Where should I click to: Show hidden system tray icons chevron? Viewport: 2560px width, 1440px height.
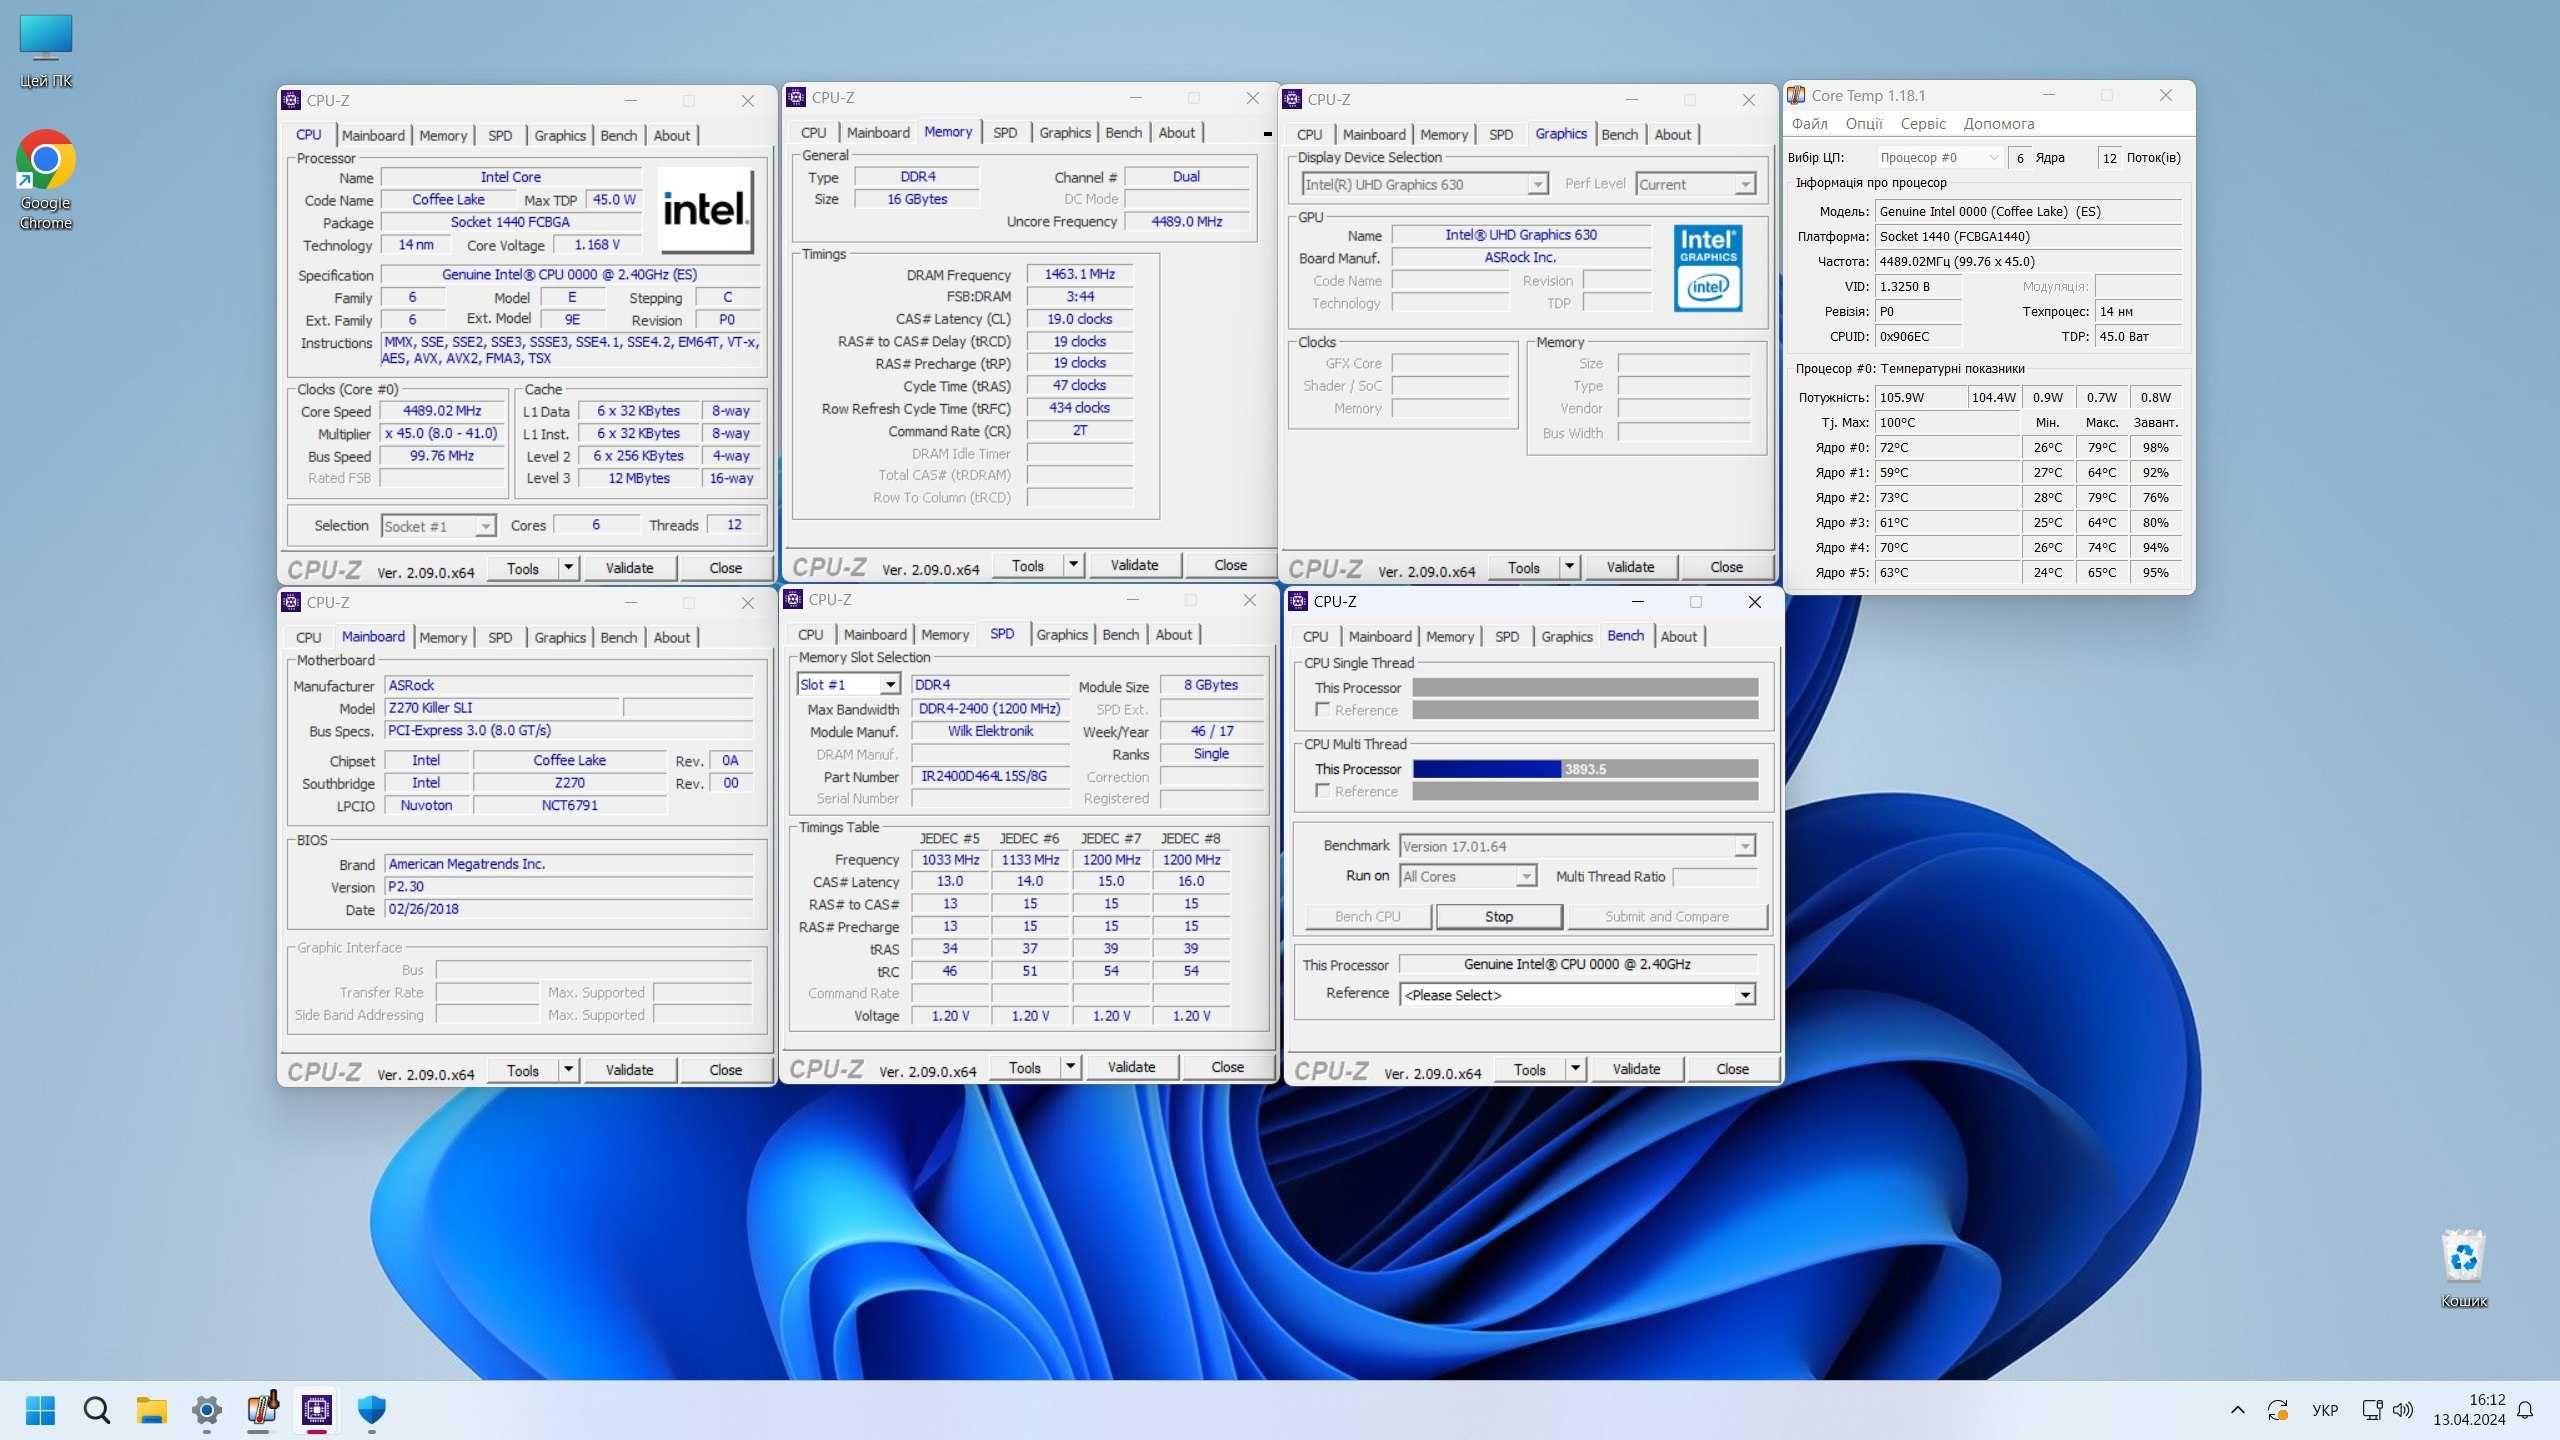(2238, 1410)
